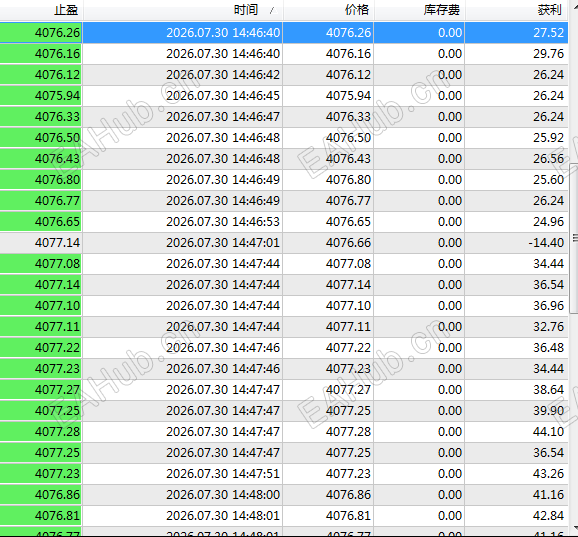Click the vertical scrollbar thumb grip
This screenshot has height=537, width=578.
tap(575, 238)
